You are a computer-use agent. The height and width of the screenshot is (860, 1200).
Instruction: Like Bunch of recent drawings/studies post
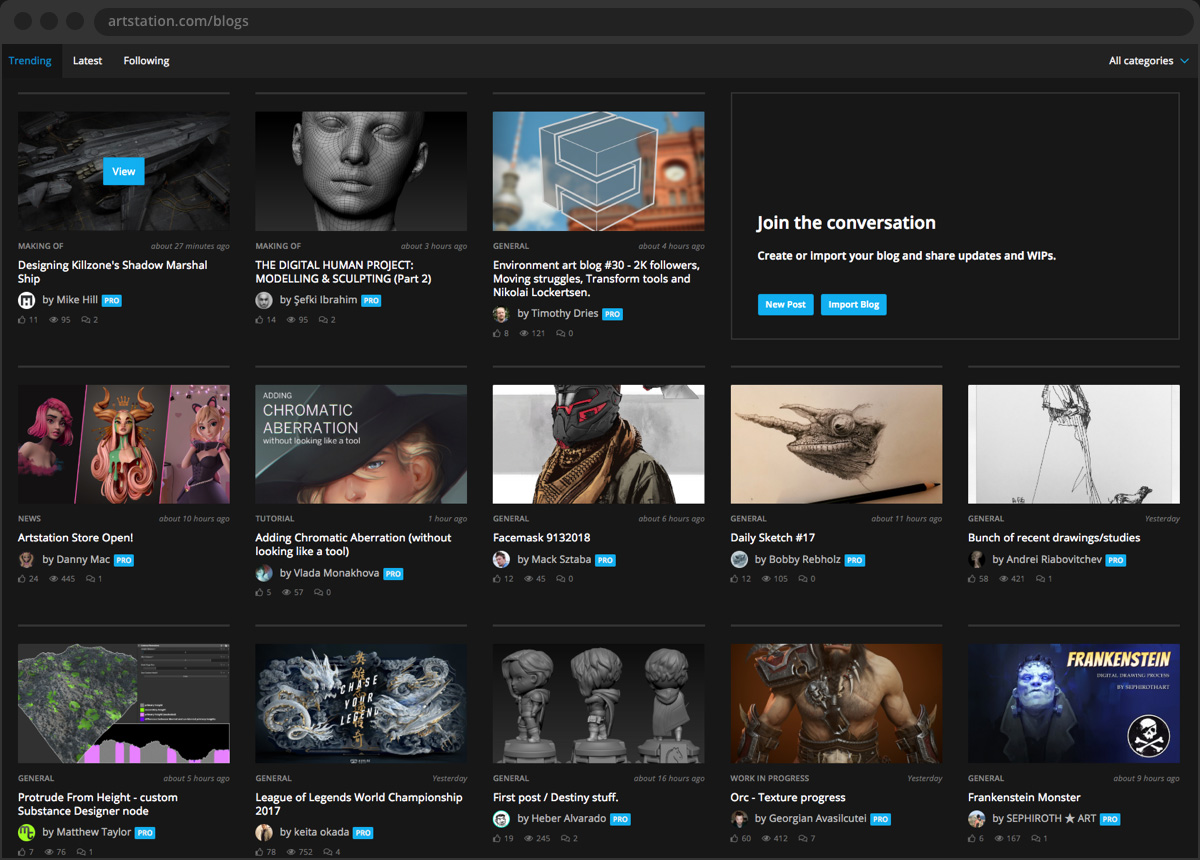tap(973, 579)
